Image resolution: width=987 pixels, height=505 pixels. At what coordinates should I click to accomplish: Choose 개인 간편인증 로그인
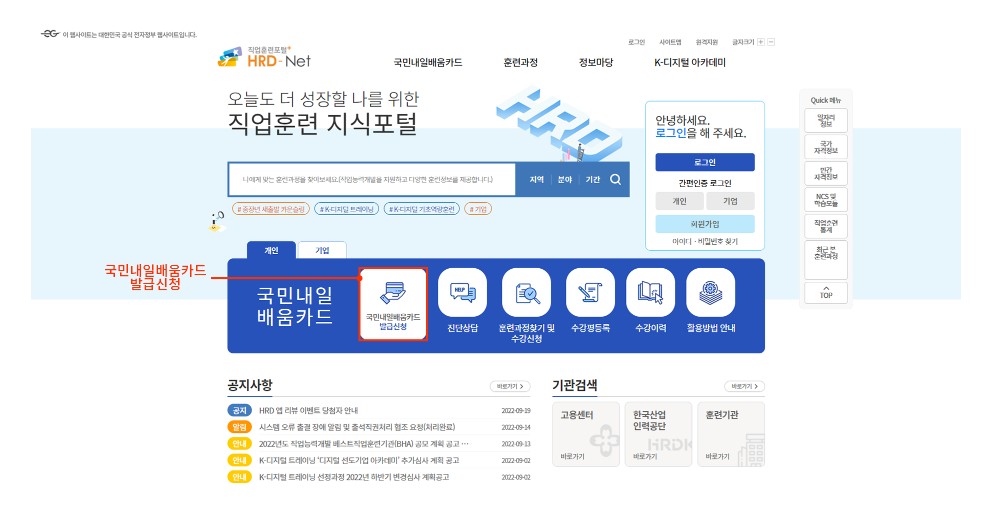679,201
